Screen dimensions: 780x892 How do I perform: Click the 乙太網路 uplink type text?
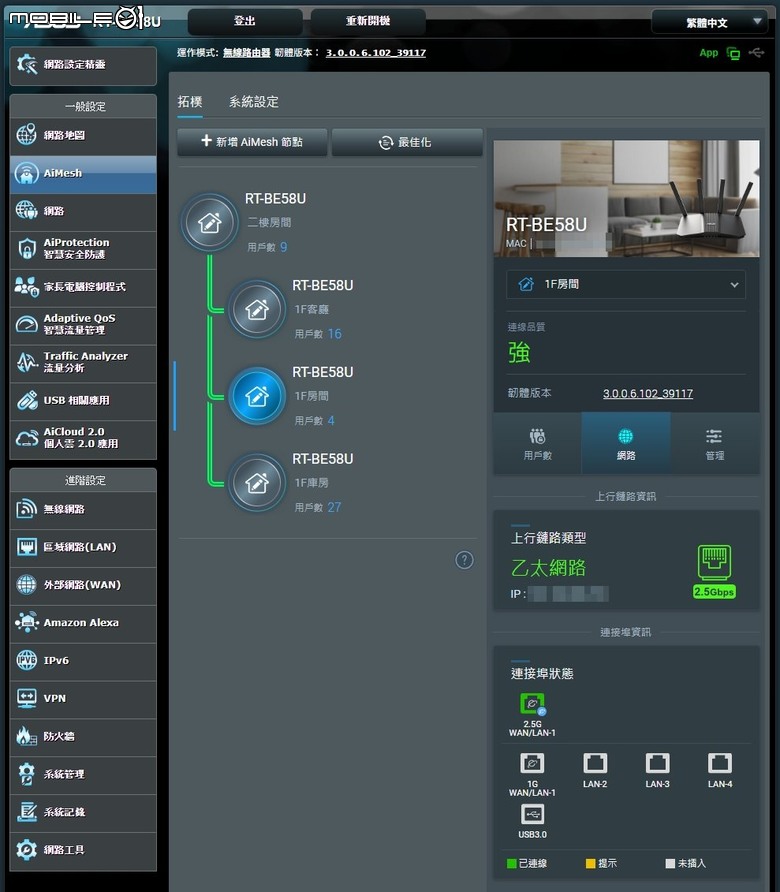[548, 568]
